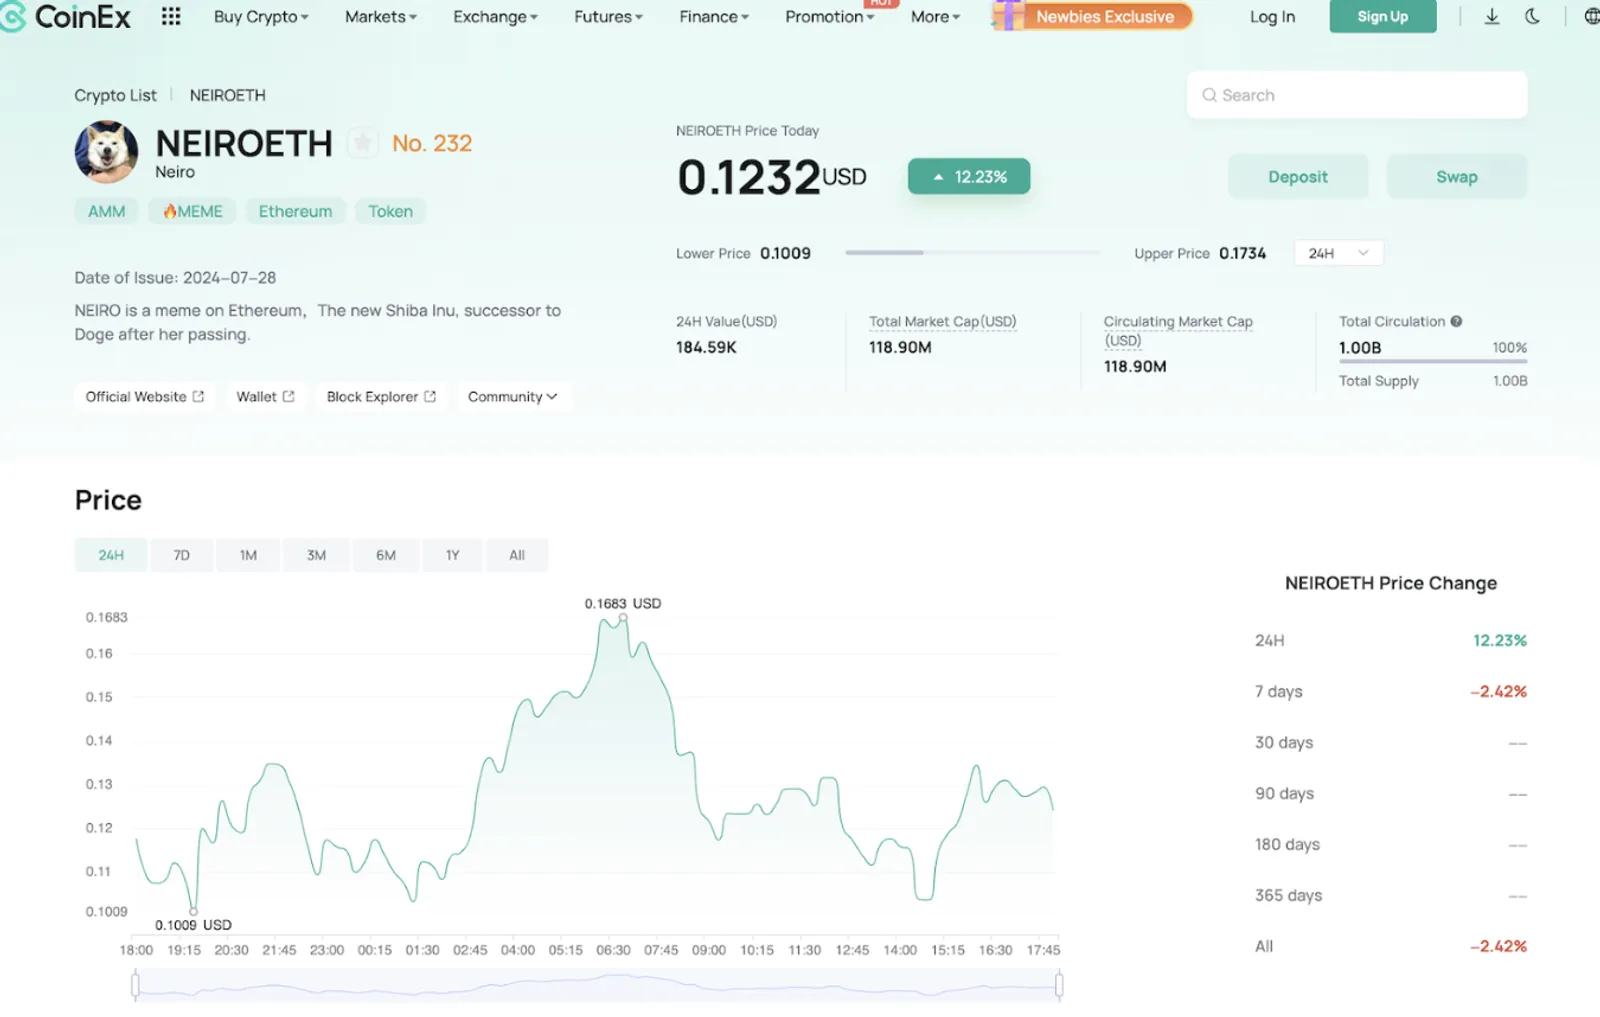Click the Total Circulation progress bar
Image resolution: width=1600 pixels, height=1017 pixels.
[x=1433, y=361]
